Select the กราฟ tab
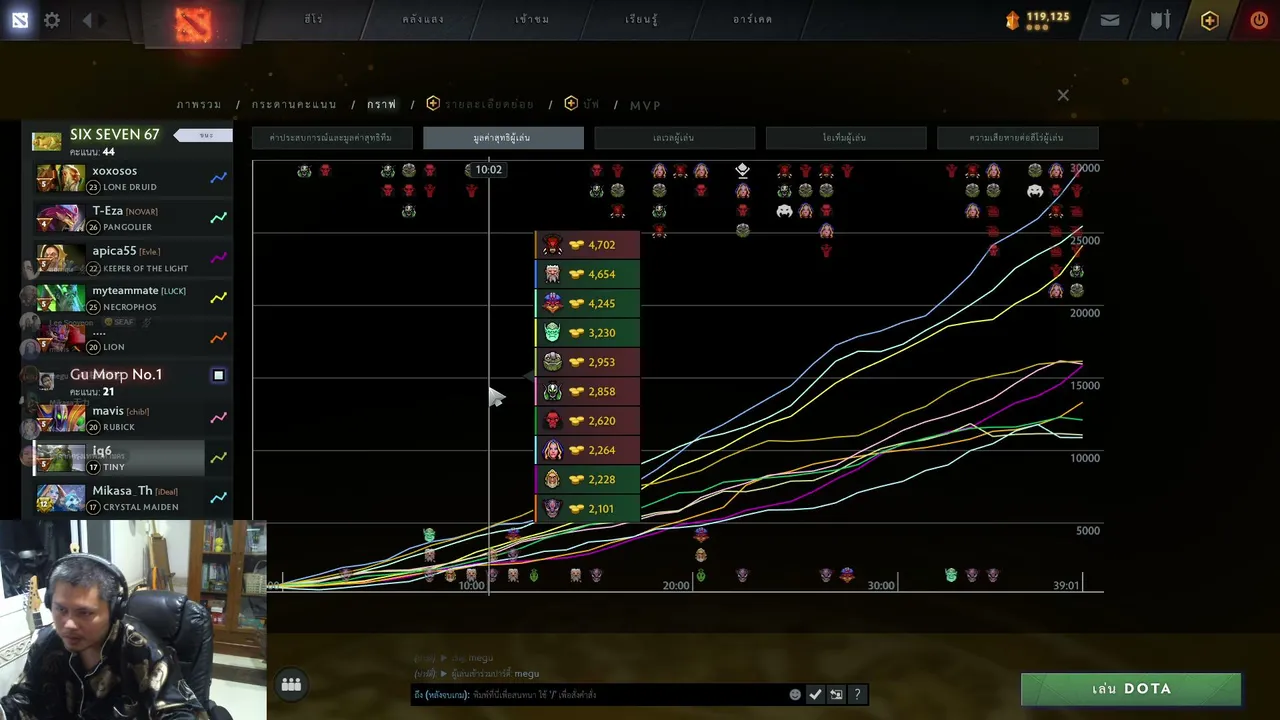 click(x=381, y=104)
